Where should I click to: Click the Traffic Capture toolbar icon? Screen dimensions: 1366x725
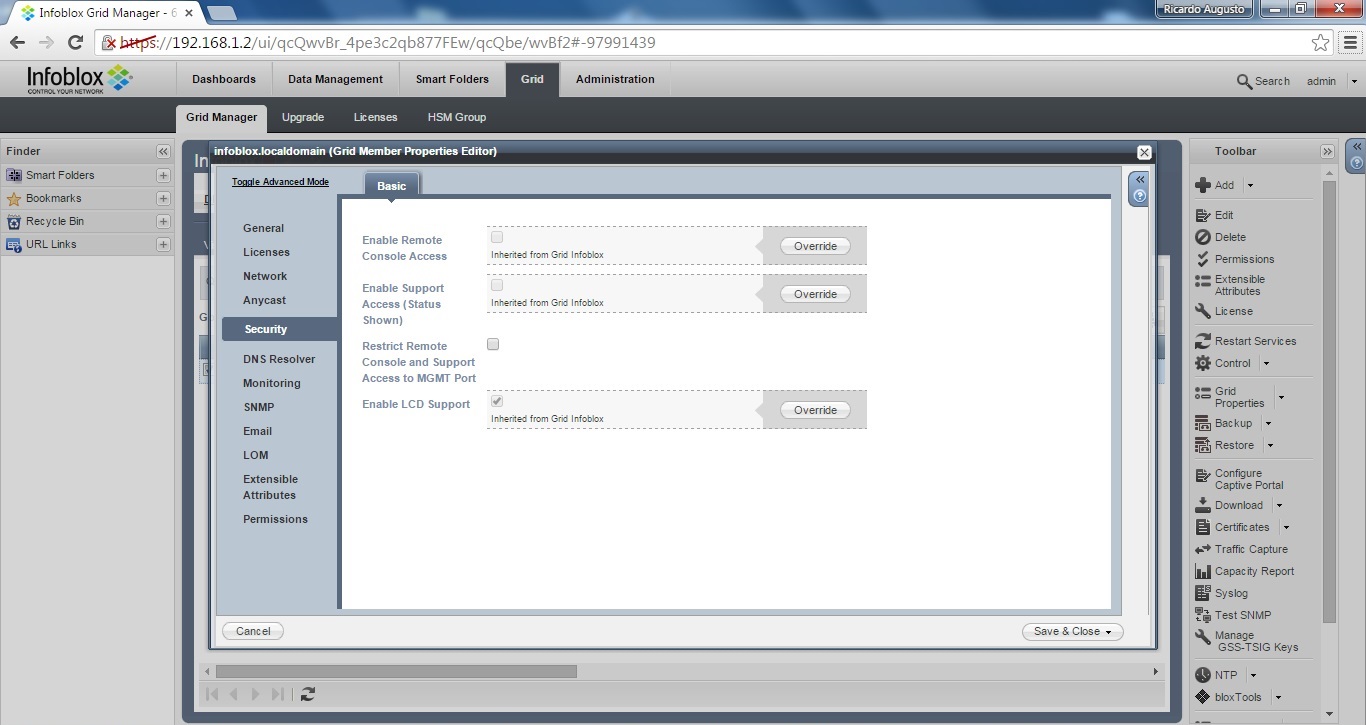tap(1203, 549)
